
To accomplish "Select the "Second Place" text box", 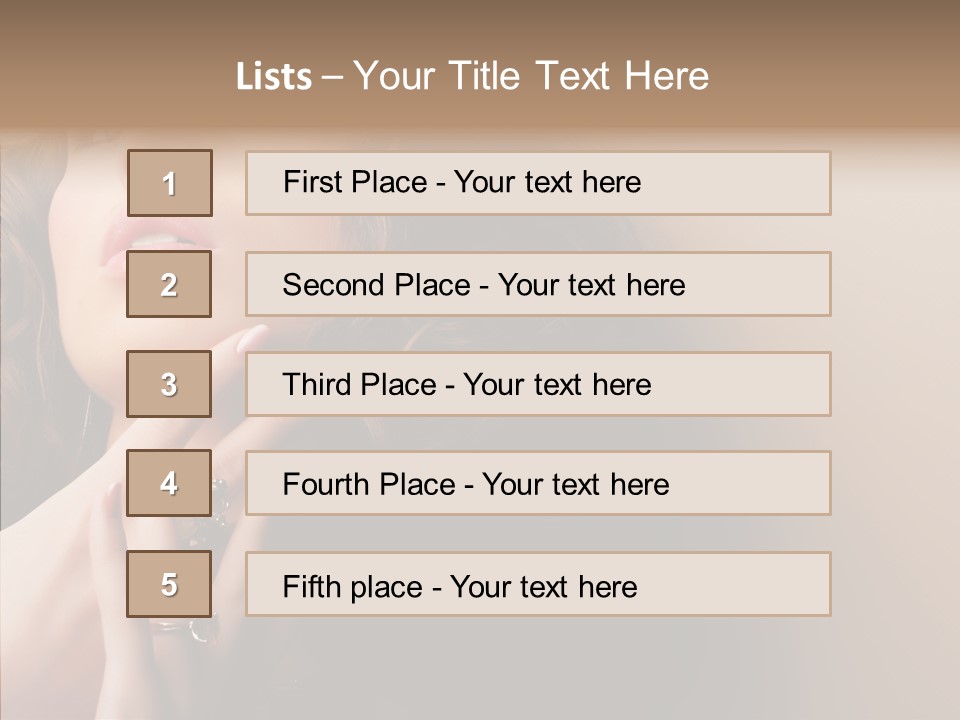I will point(538,284).
